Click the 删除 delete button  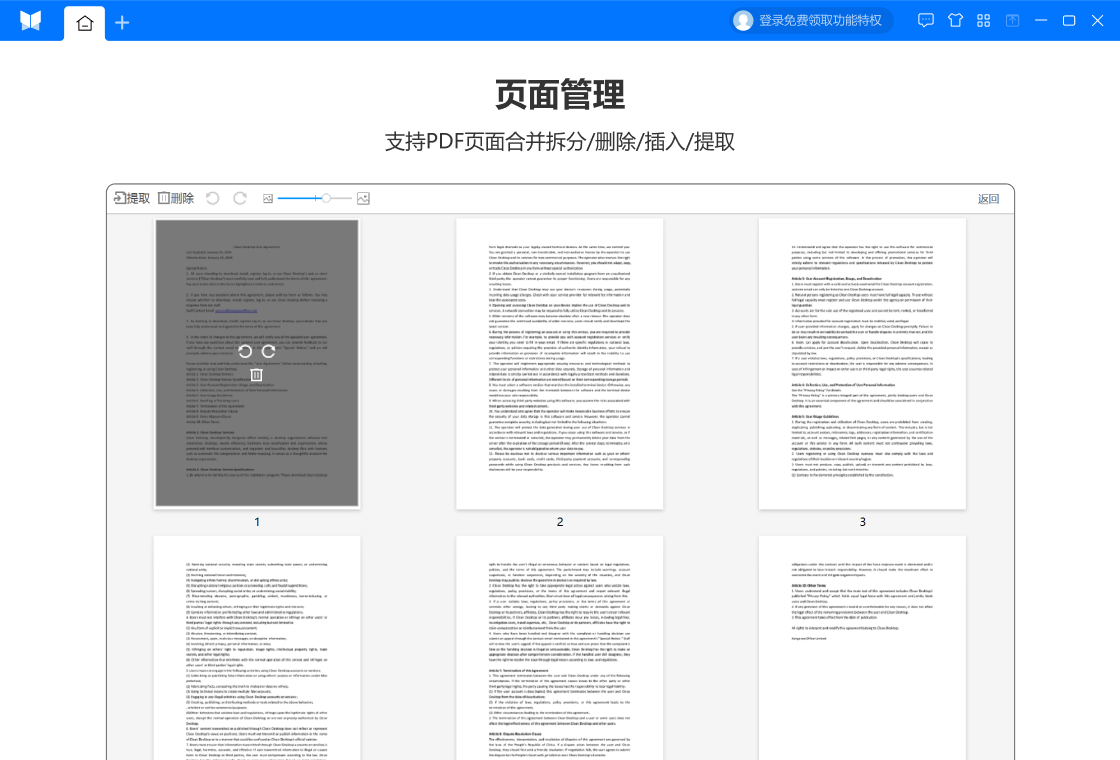coord(176,198)
